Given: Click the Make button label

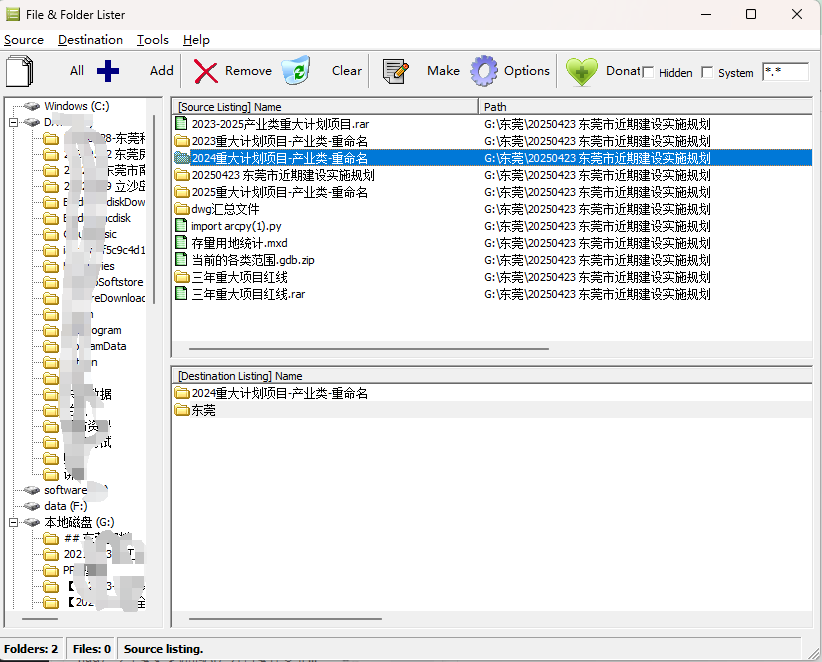Looking at the screenshot, I should point(443,71).
